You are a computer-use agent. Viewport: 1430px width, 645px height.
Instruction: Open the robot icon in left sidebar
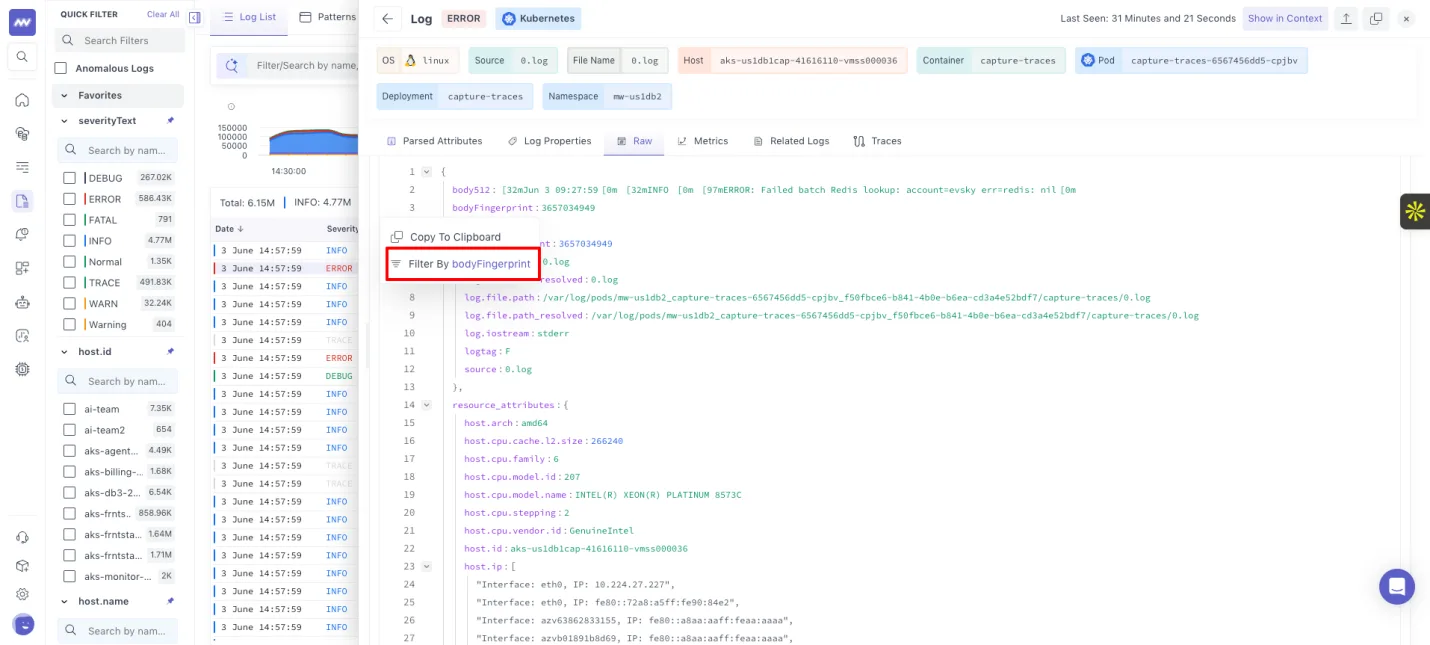point(22,302)
